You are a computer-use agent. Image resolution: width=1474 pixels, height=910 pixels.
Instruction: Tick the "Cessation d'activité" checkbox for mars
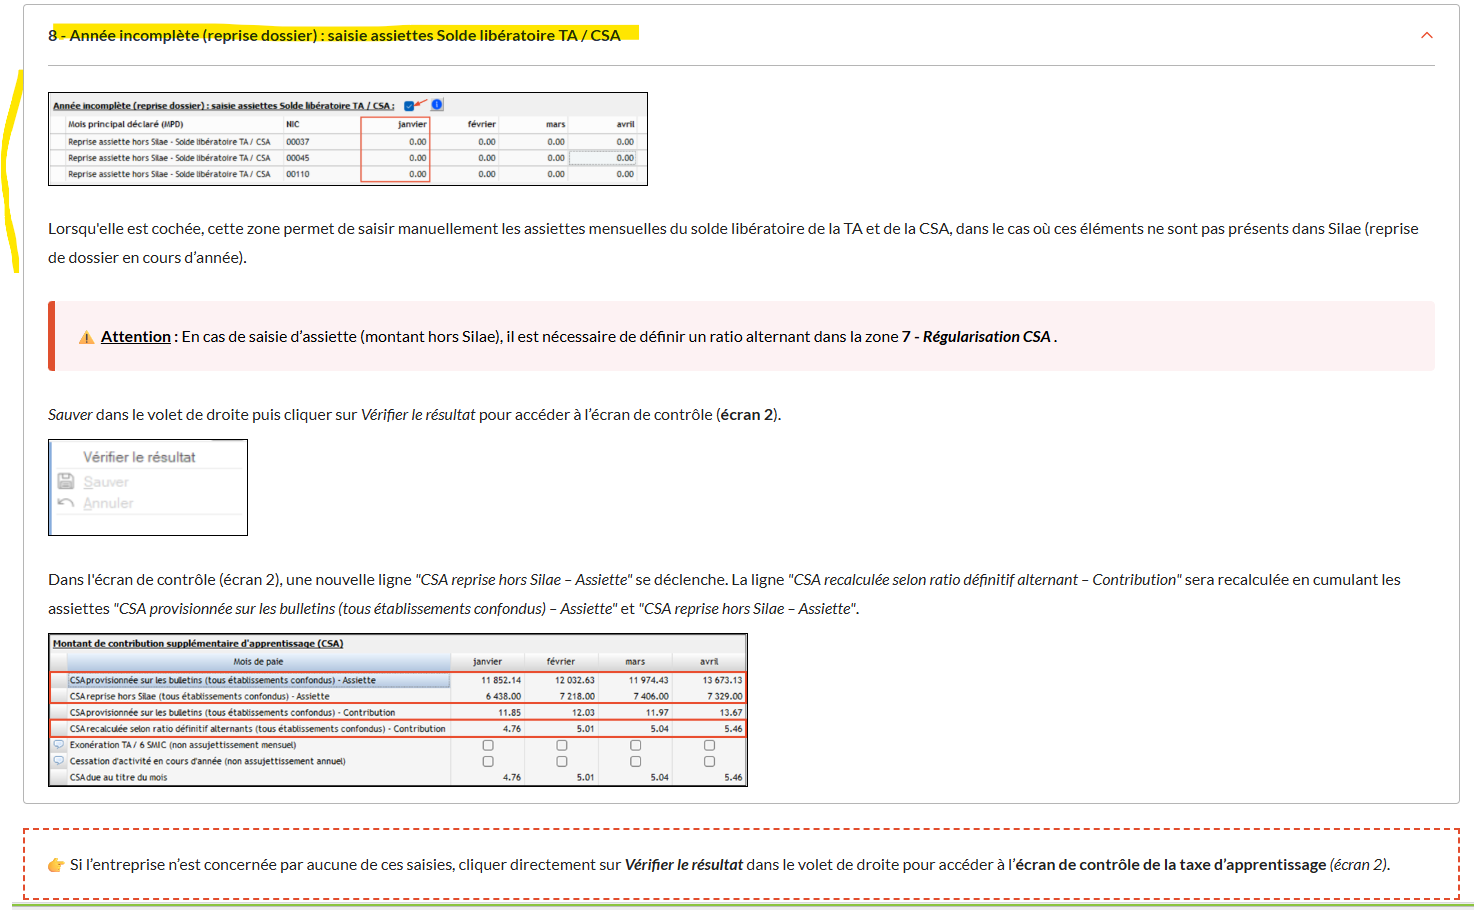(635, 761)
